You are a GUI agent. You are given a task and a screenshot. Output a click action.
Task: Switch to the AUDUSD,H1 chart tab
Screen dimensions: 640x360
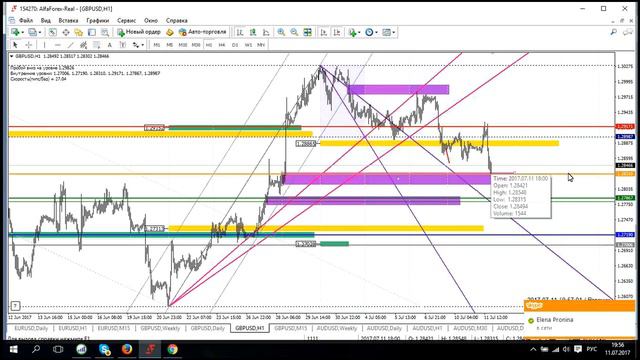point(427,328)
